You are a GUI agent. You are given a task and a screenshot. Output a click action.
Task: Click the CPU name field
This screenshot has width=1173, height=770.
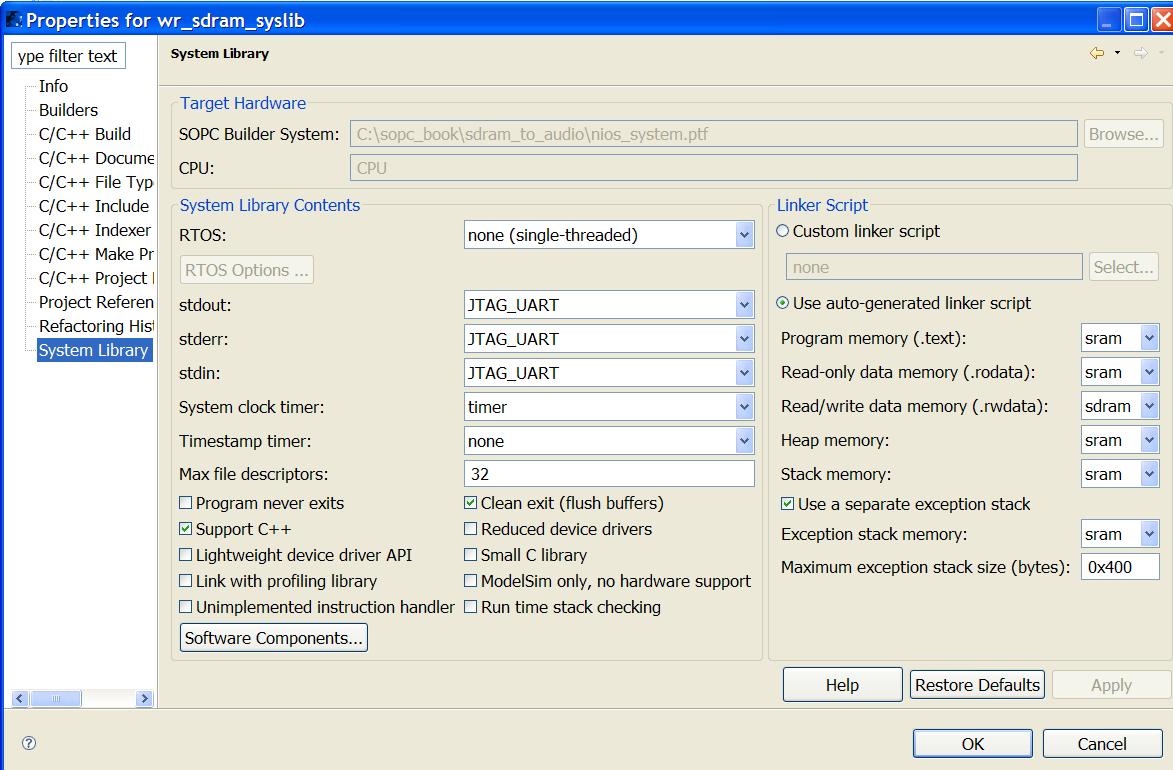[x=714, y=168]
